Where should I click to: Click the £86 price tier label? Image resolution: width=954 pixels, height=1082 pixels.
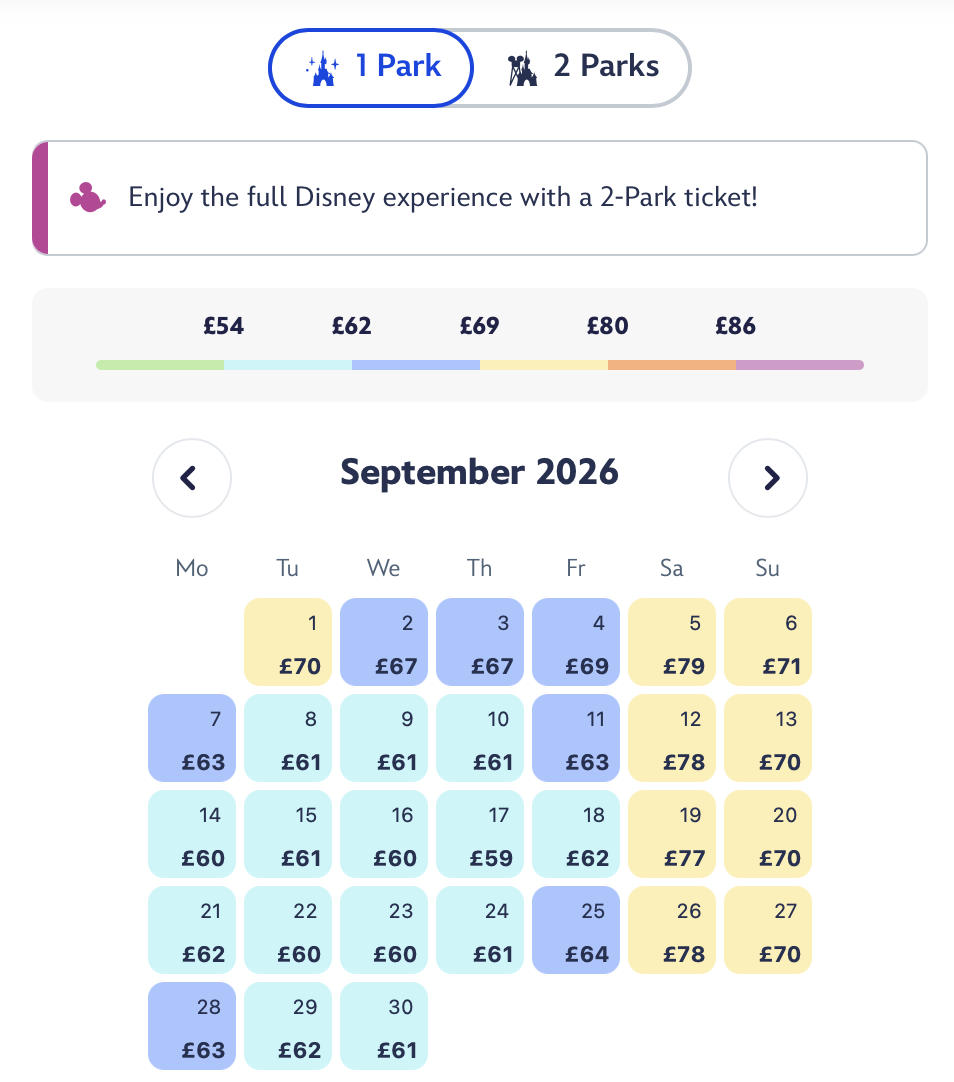tap(736, 326)
